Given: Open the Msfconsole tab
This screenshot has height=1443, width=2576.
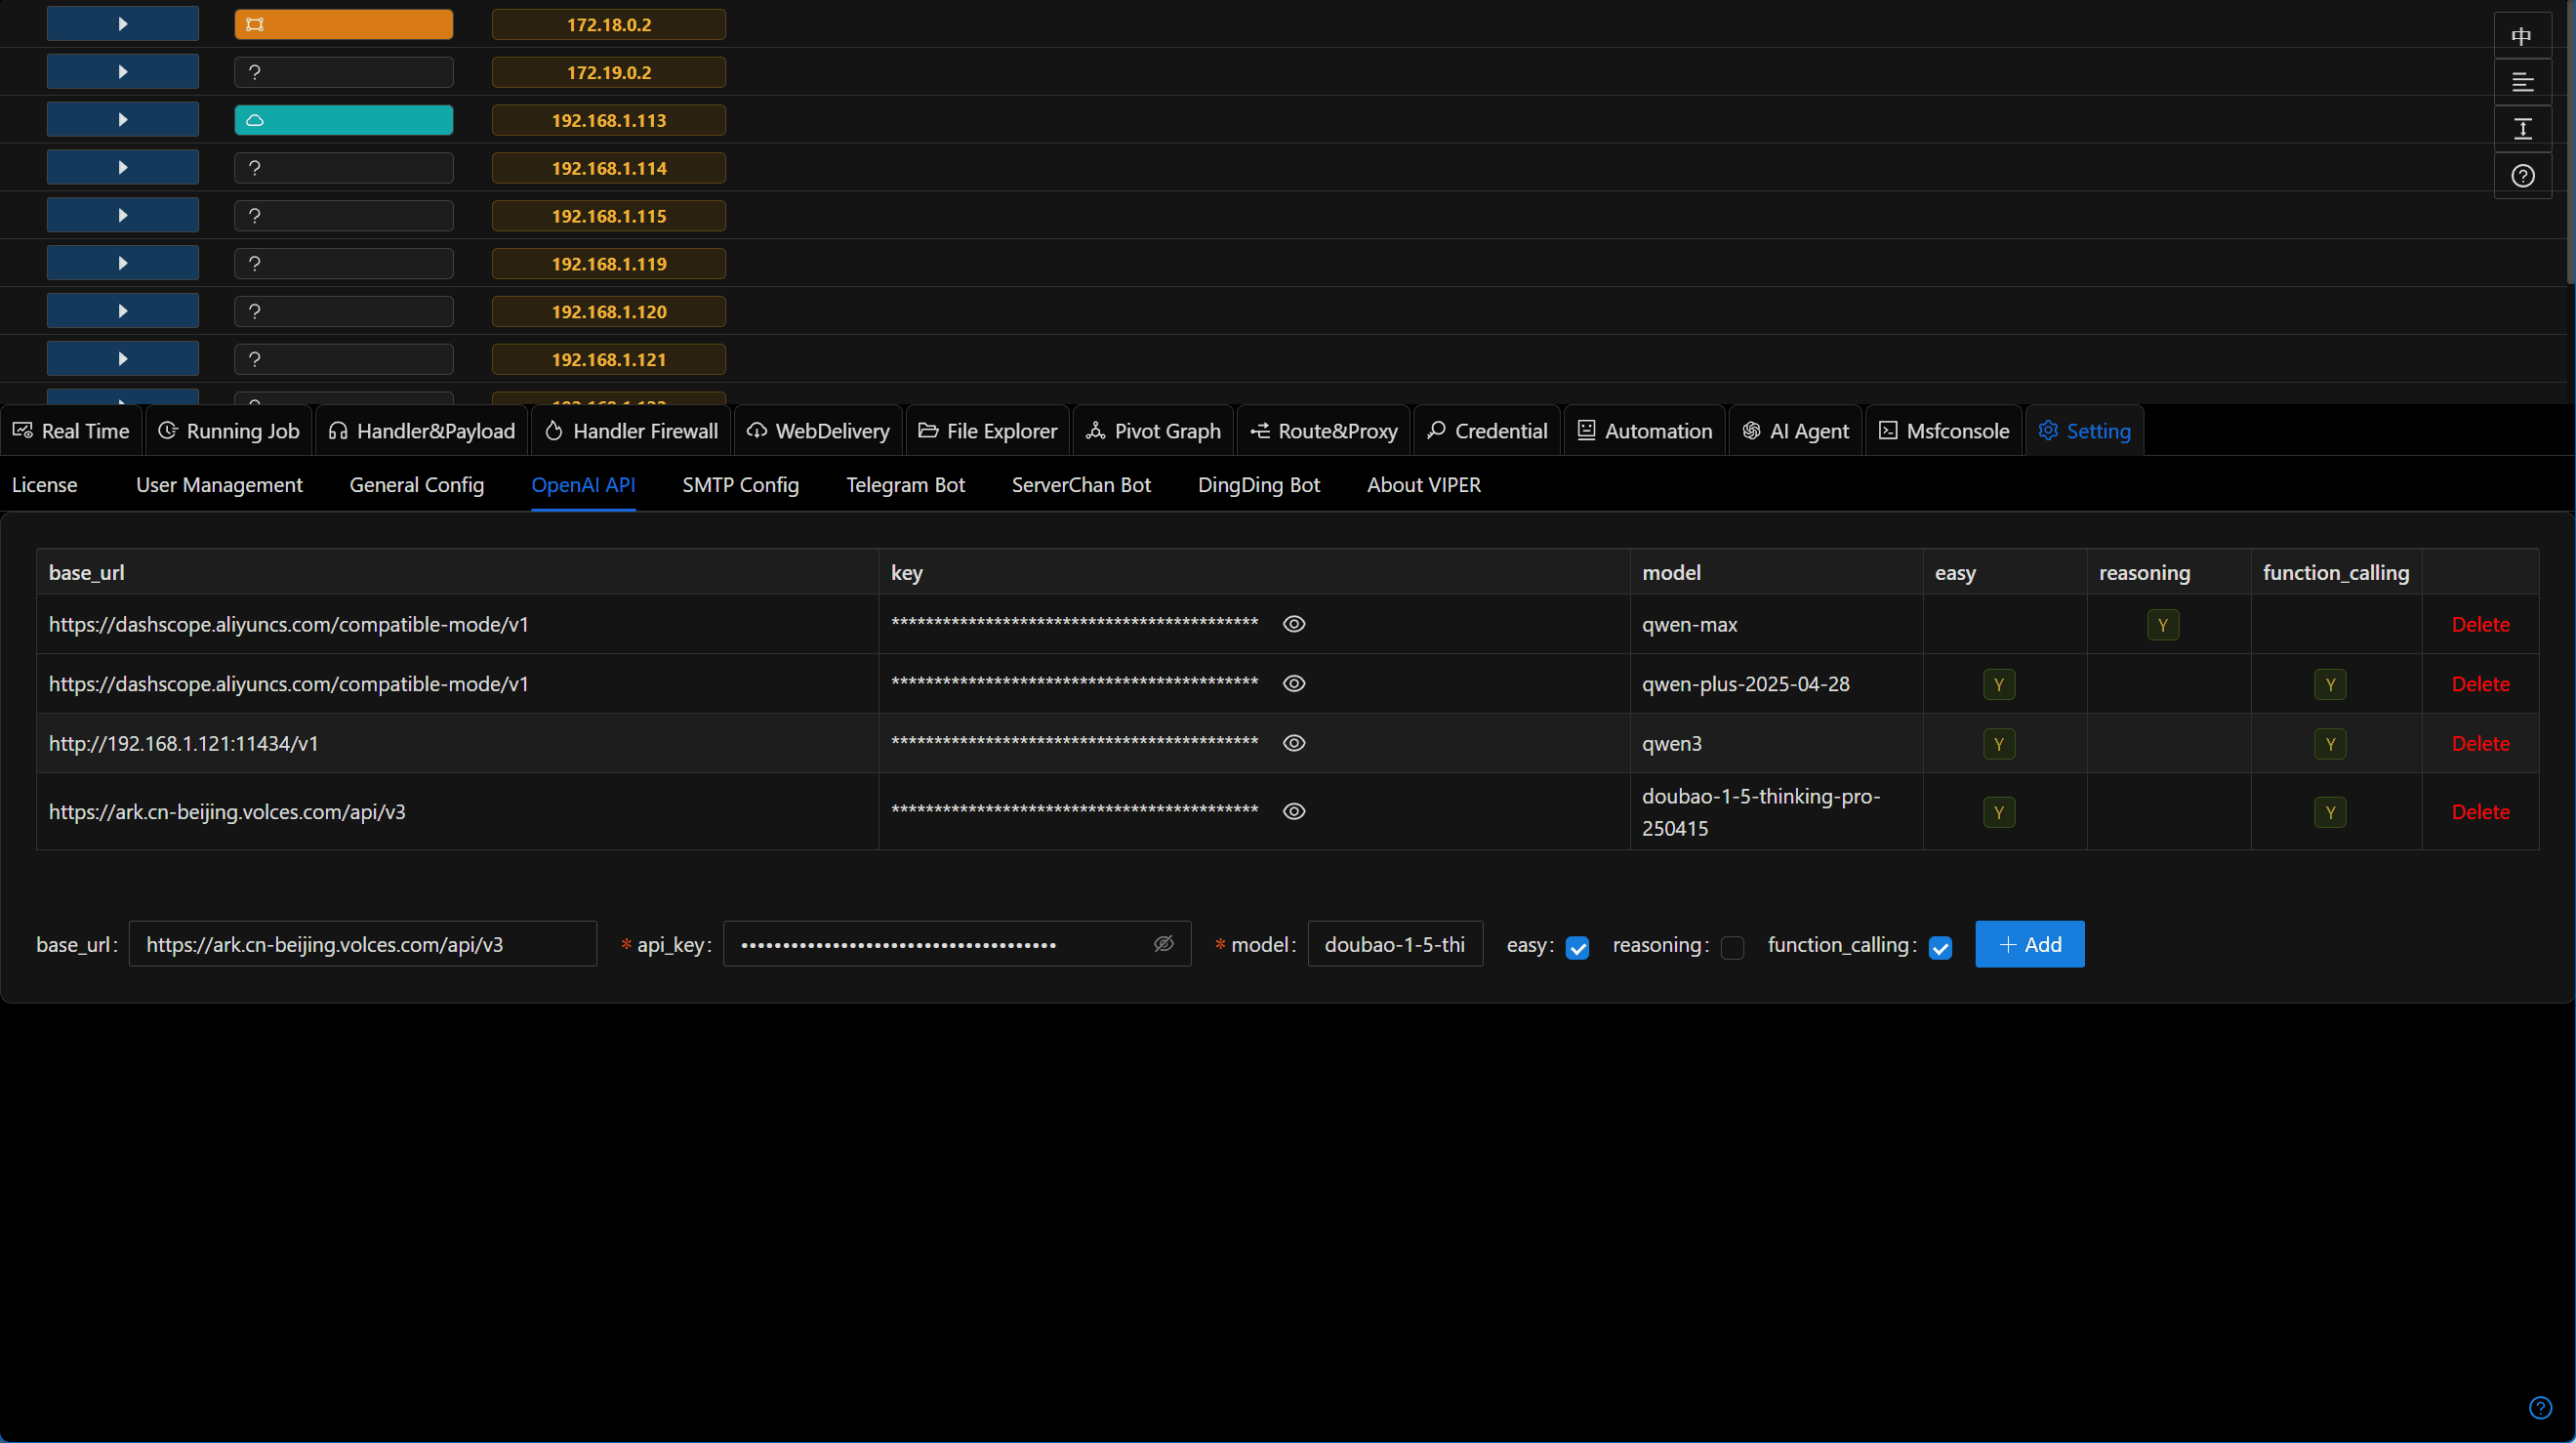Looking at the screenshot, I should tap(1944, 431).
